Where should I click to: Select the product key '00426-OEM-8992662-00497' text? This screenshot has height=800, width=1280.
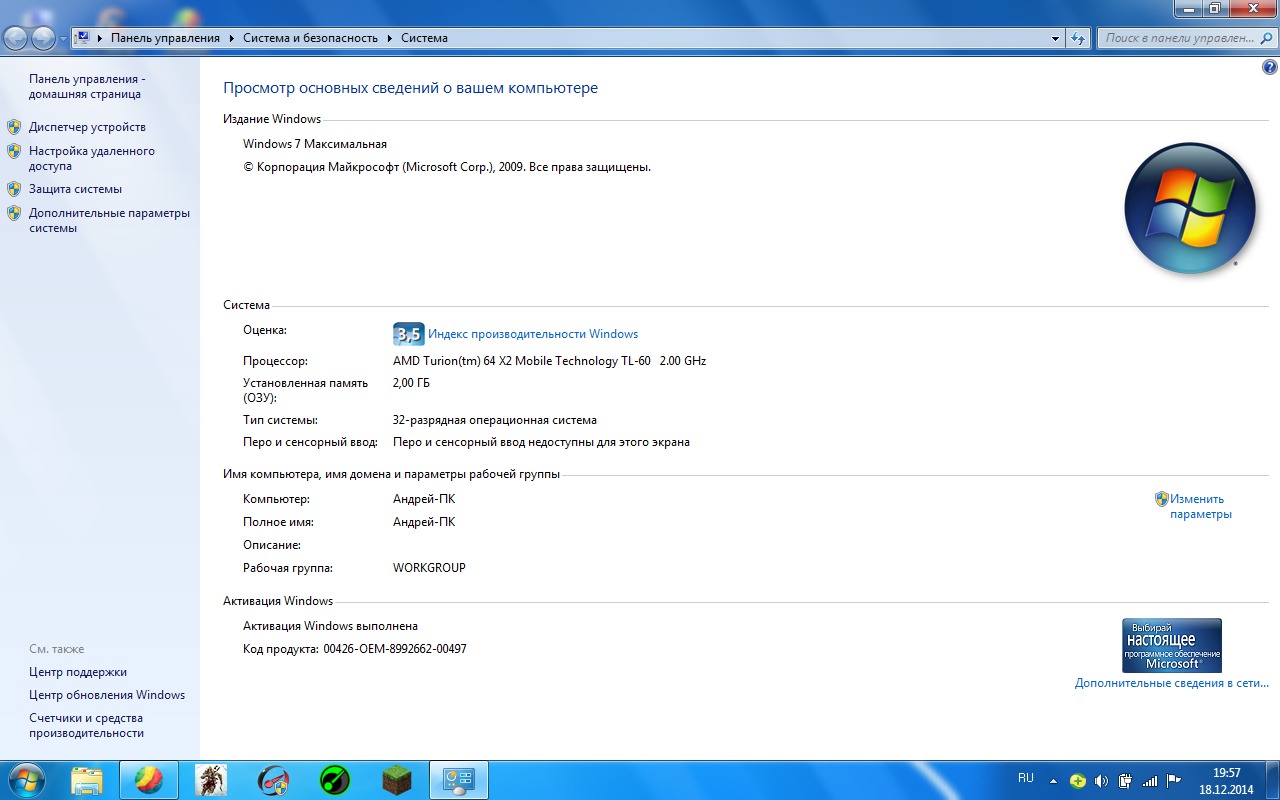point(395,649)
